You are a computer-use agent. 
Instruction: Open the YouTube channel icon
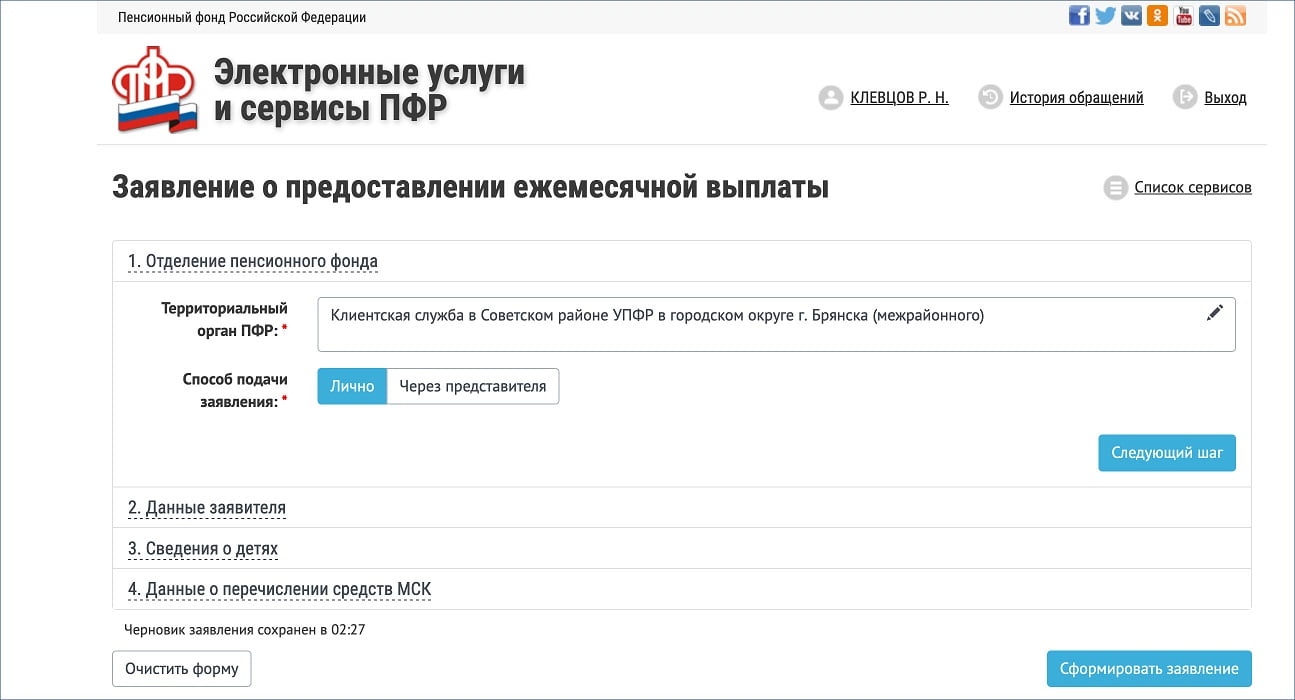click(x=1183, y=15)
